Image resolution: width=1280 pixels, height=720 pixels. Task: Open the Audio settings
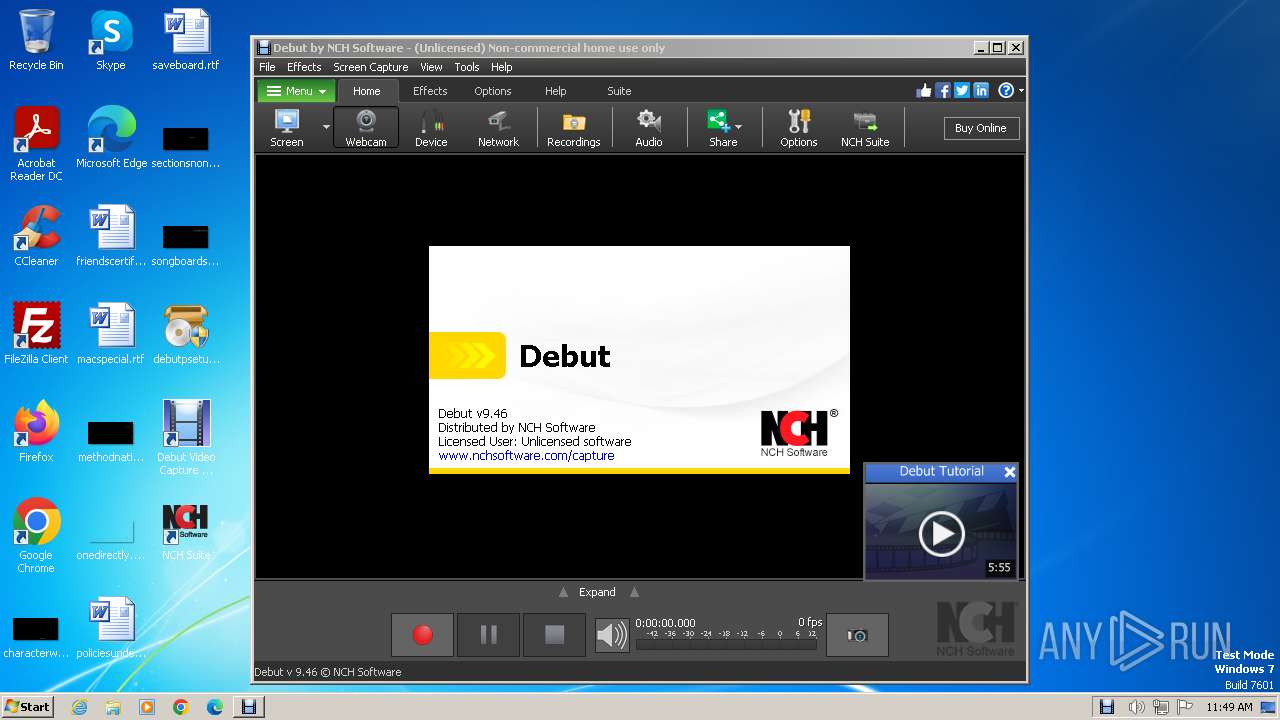[649, 128]
